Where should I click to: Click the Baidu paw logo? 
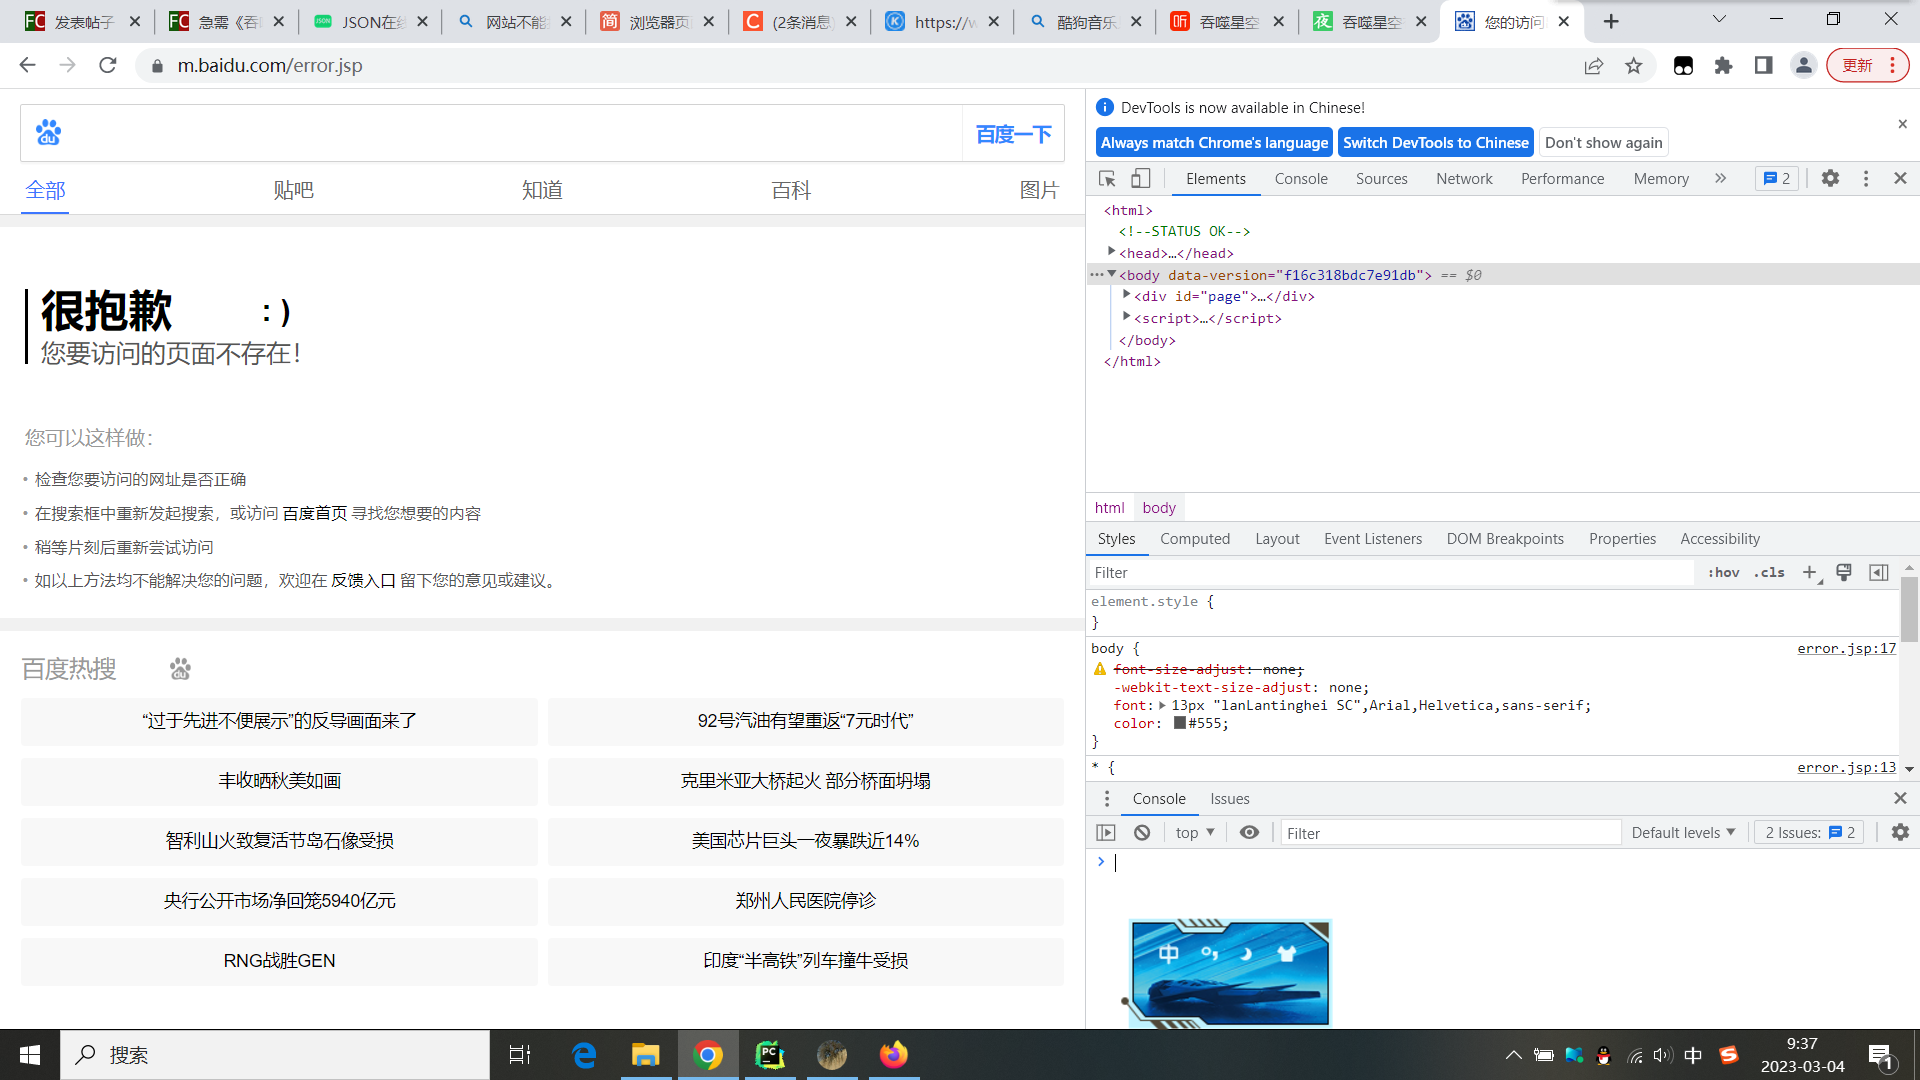click(x=48, y=132)
